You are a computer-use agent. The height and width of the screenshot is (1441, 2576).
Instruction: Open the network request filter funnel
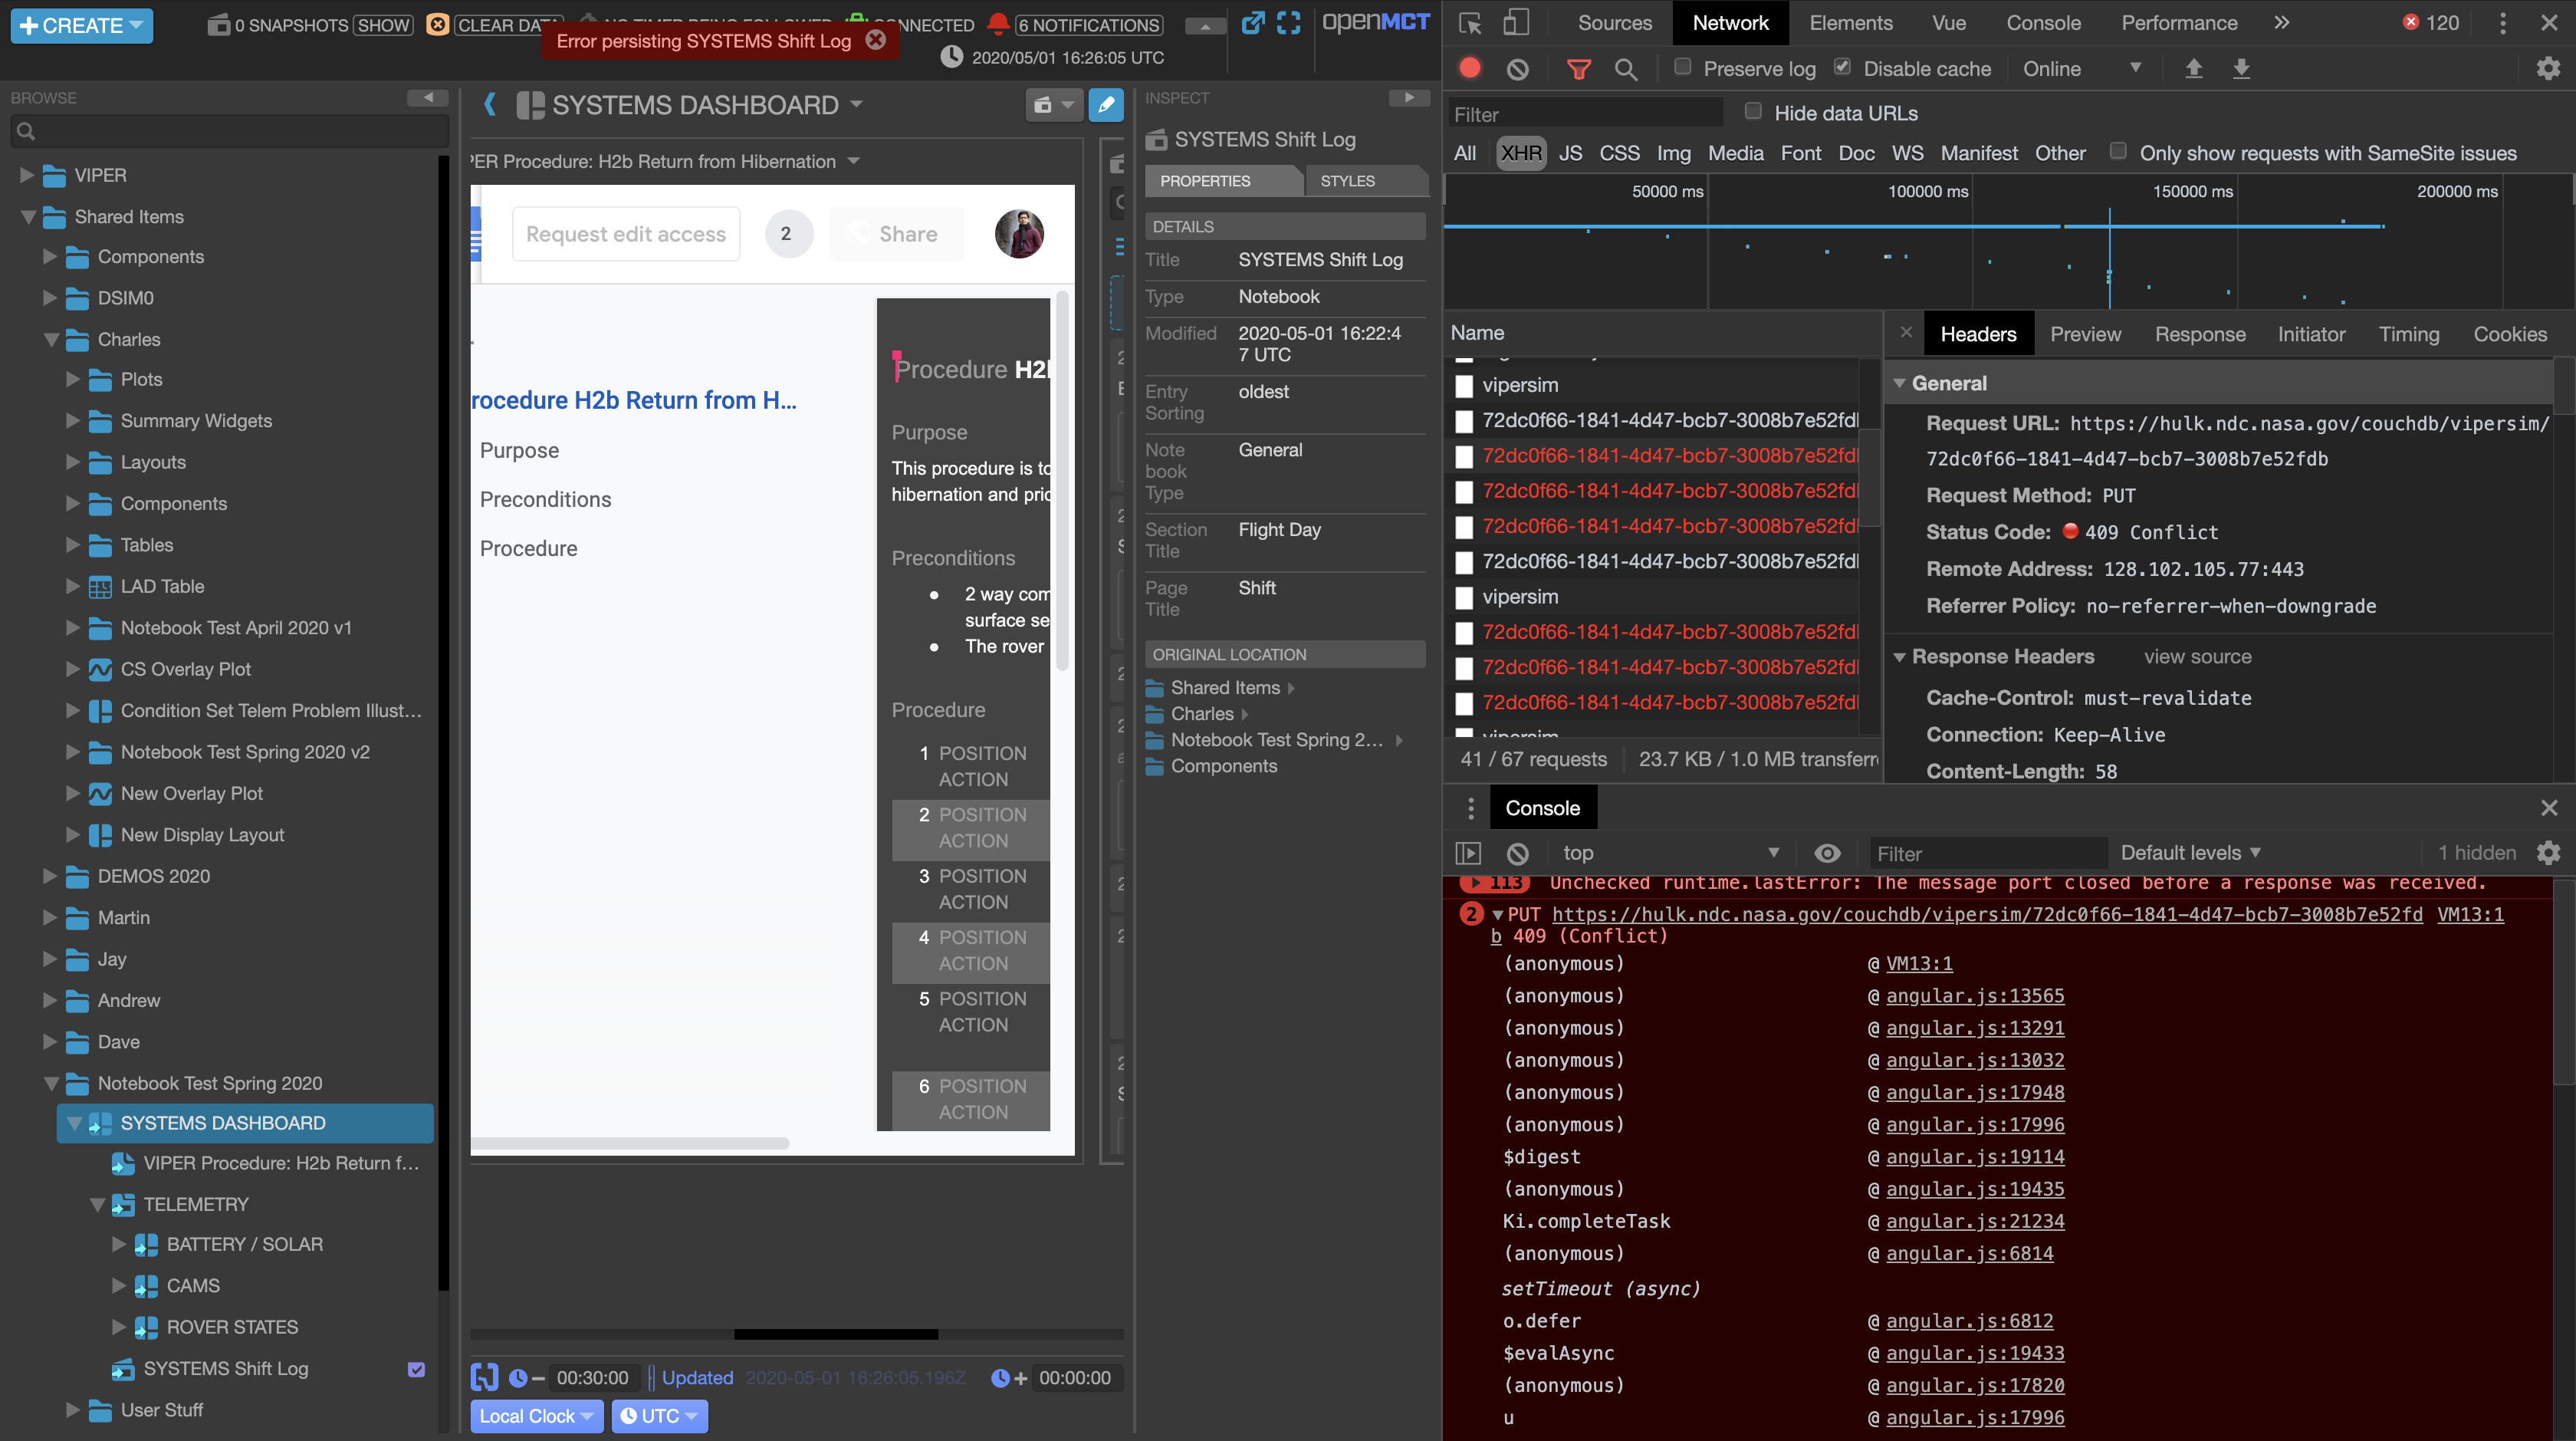point(1580,68)
